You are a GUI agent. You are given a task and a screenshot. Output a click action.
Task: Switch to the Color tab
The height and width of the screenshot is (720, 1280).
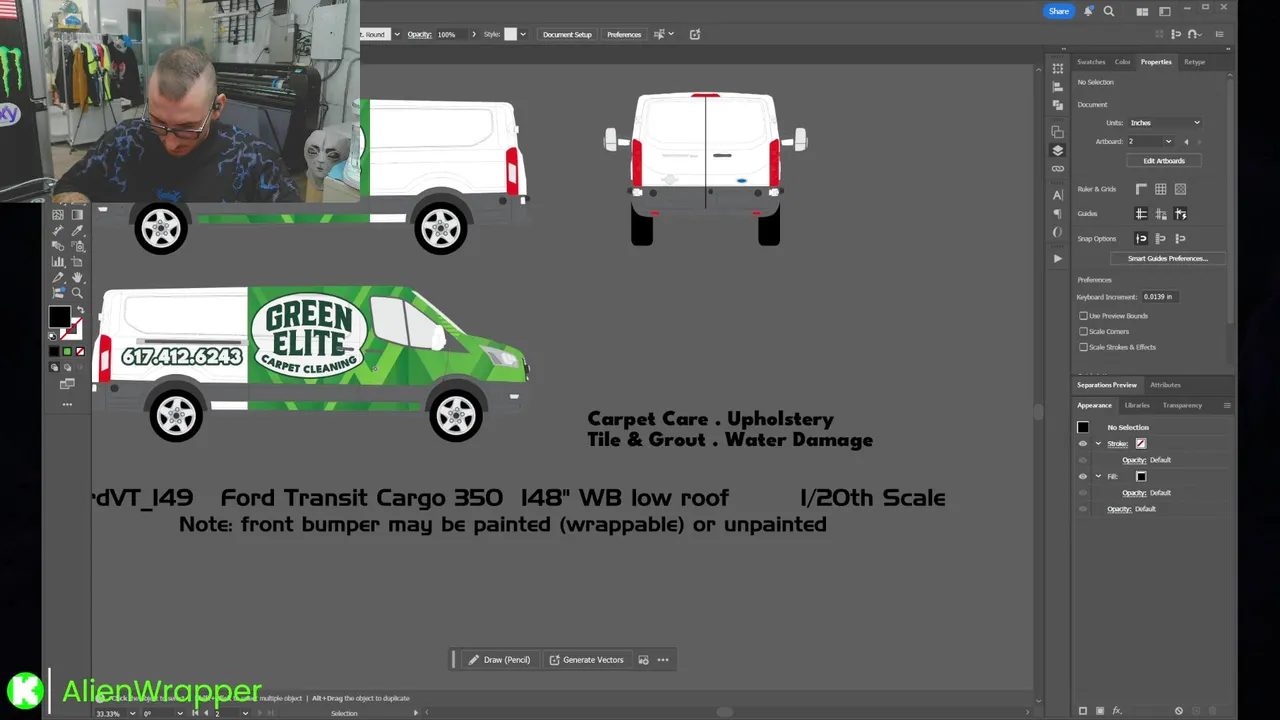(1123, 62)
